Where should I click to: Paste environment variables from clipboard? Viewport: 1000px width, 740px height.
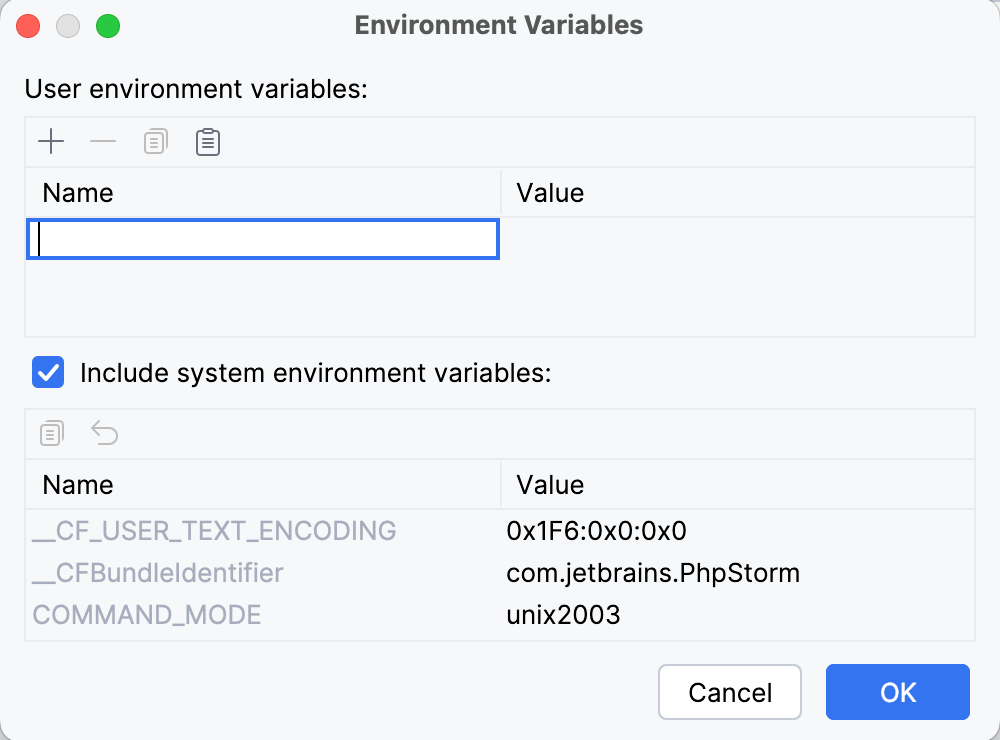pos(207,141)
